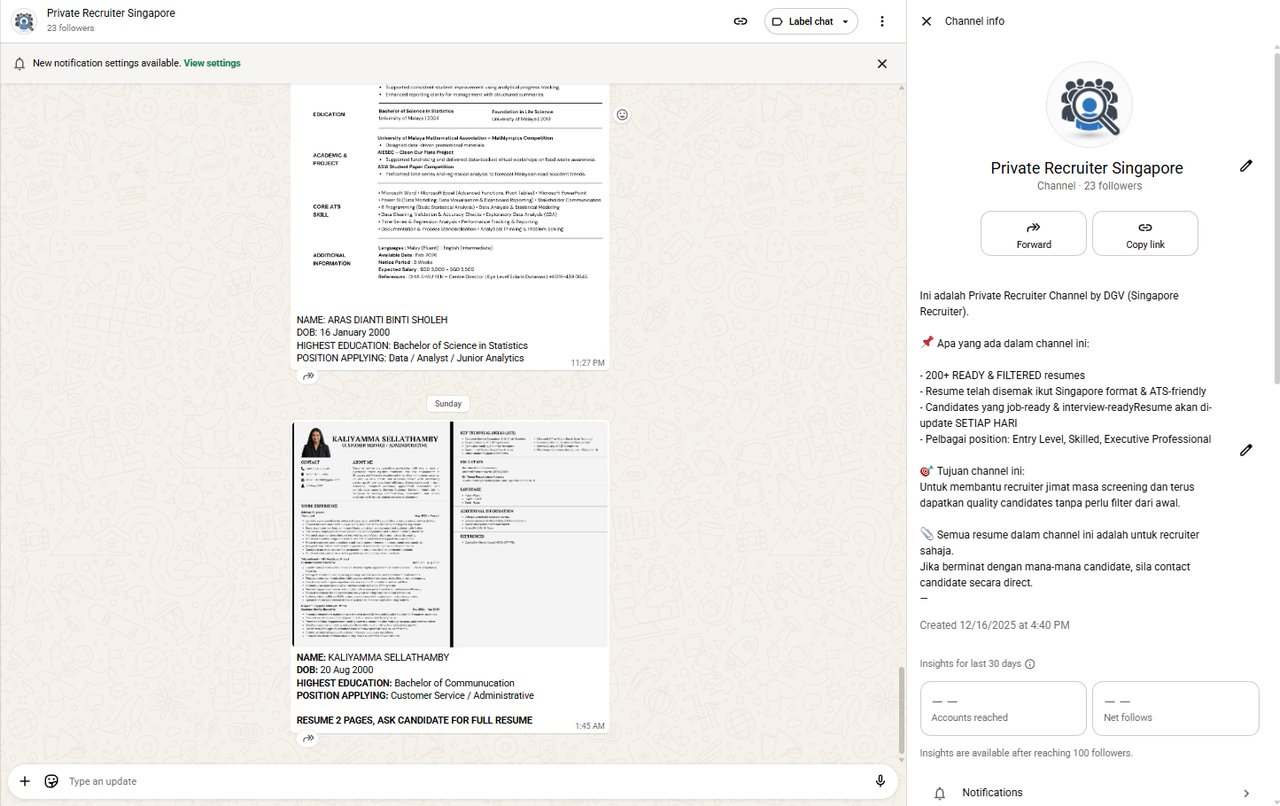Screen dimensions: 1280x806
Task: Click the plus attach icon
Action: 25,781
